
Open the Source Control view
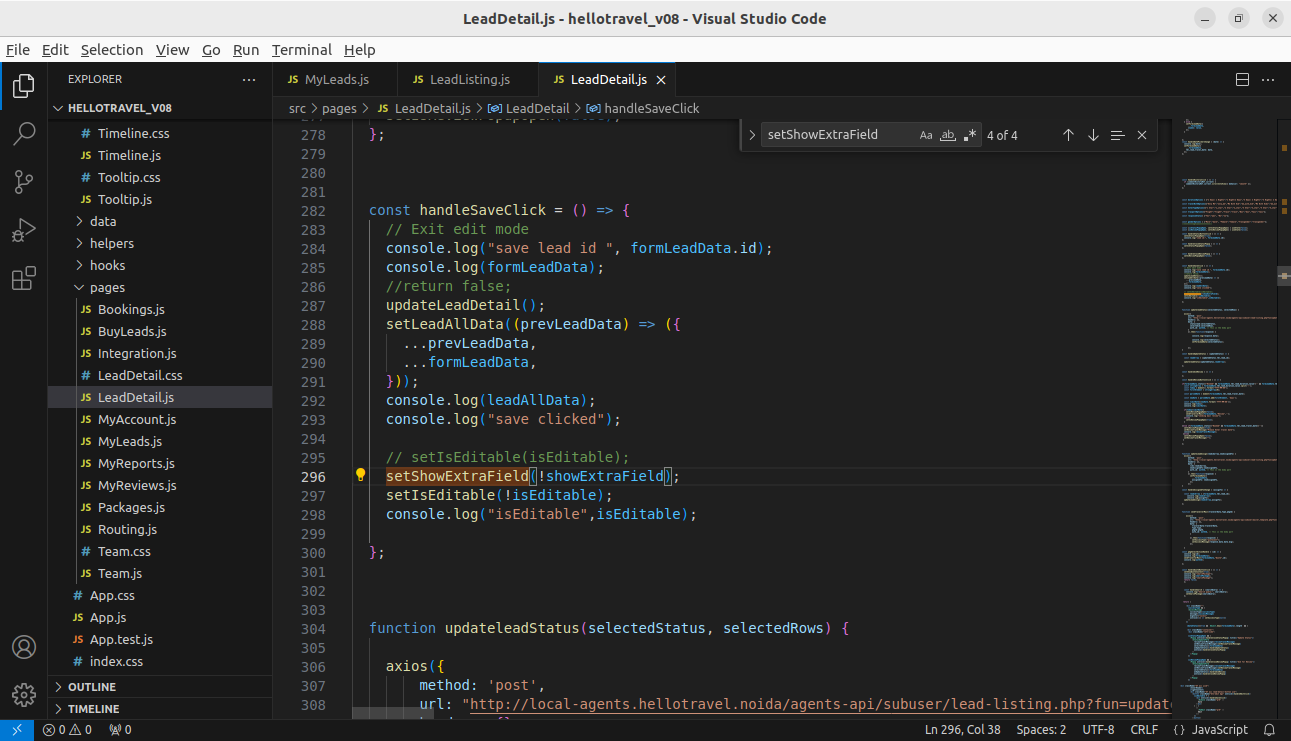coord(24,182)
